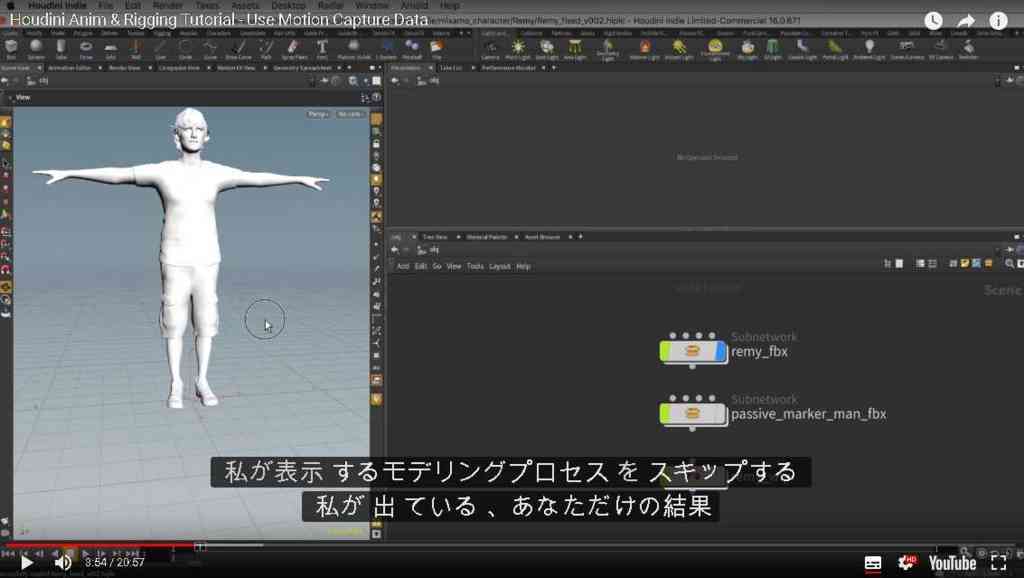
Task: Switch to Animation Editor tab
Action: (x=69, y=67)
